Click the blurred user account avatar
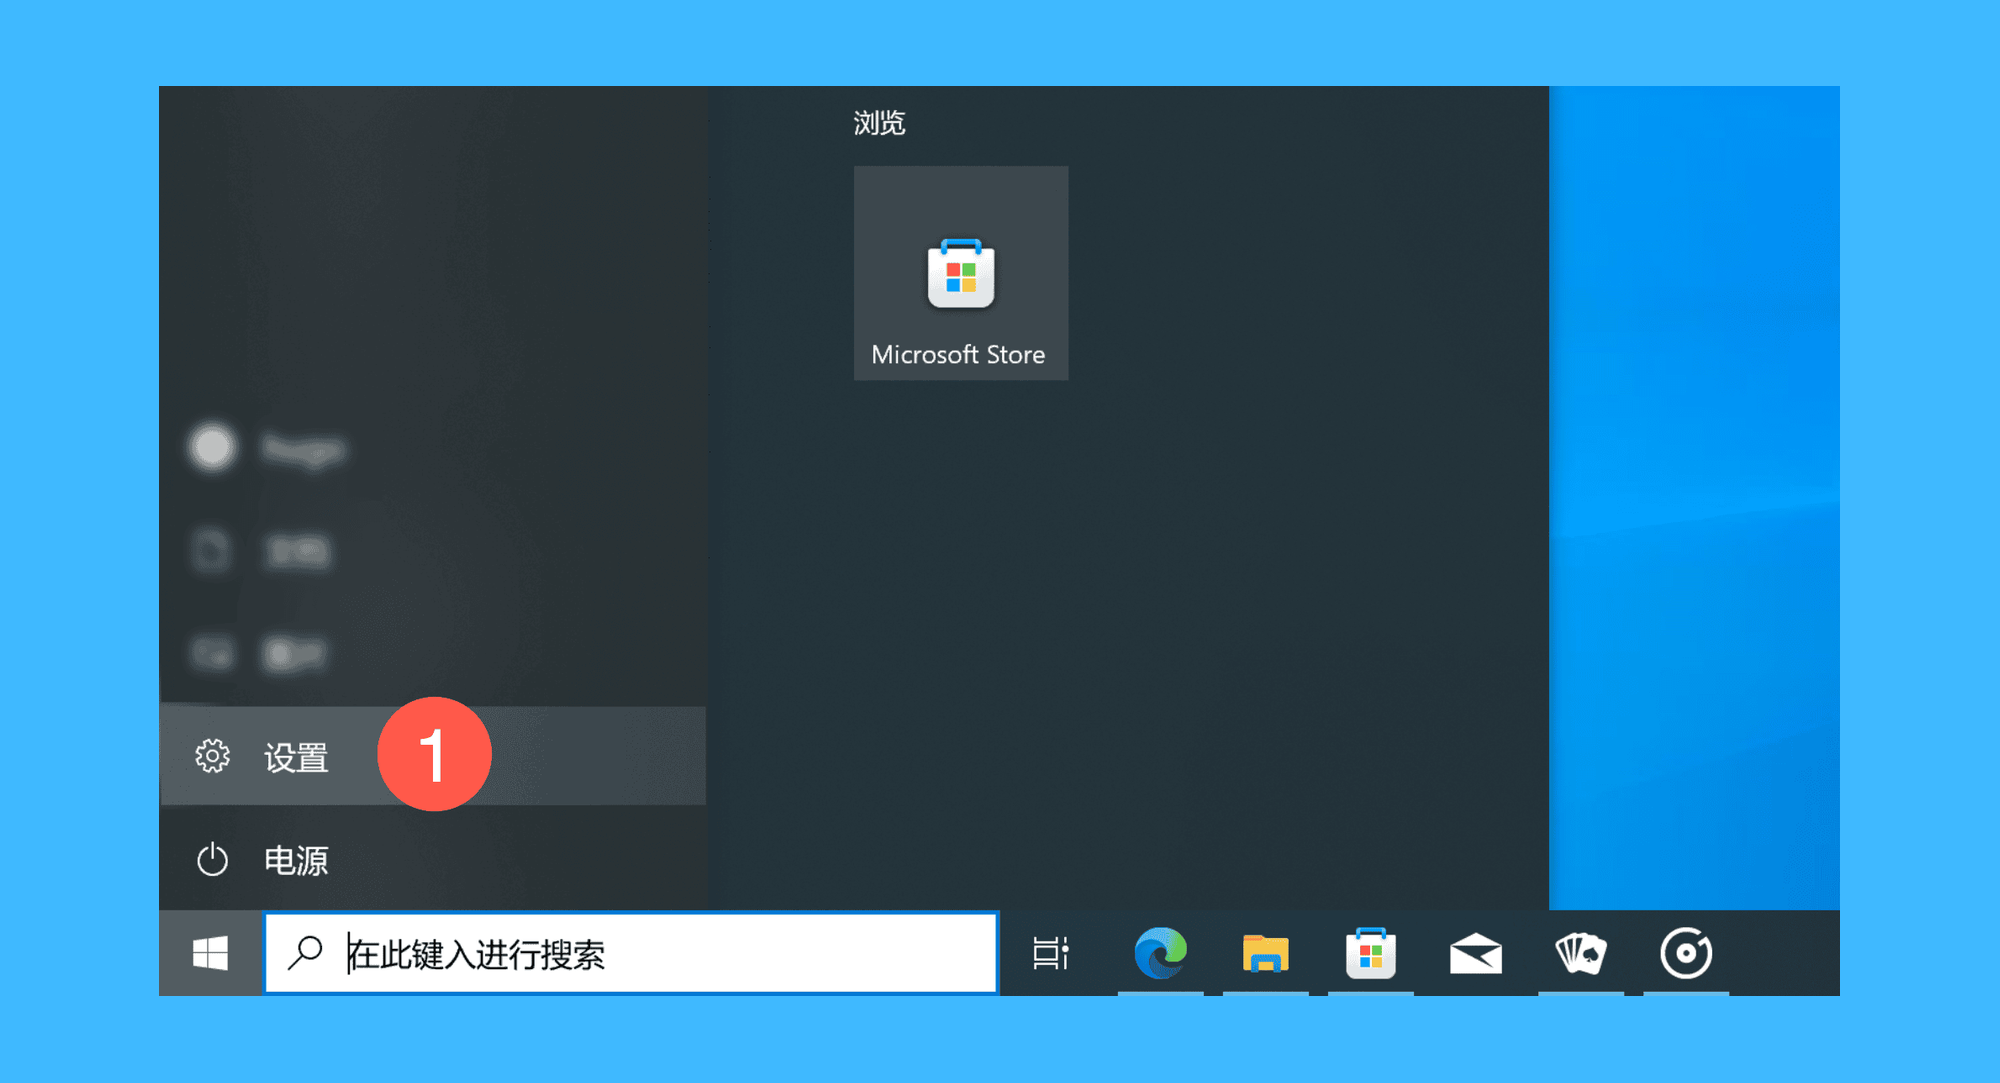The height and width of the screenshot is (1083, 2000). pyautogui.click(x=212, y=447)
